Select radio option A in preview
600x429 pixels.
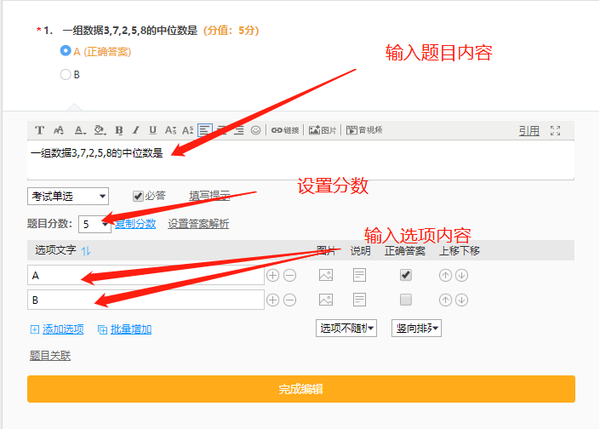point(65,51)
